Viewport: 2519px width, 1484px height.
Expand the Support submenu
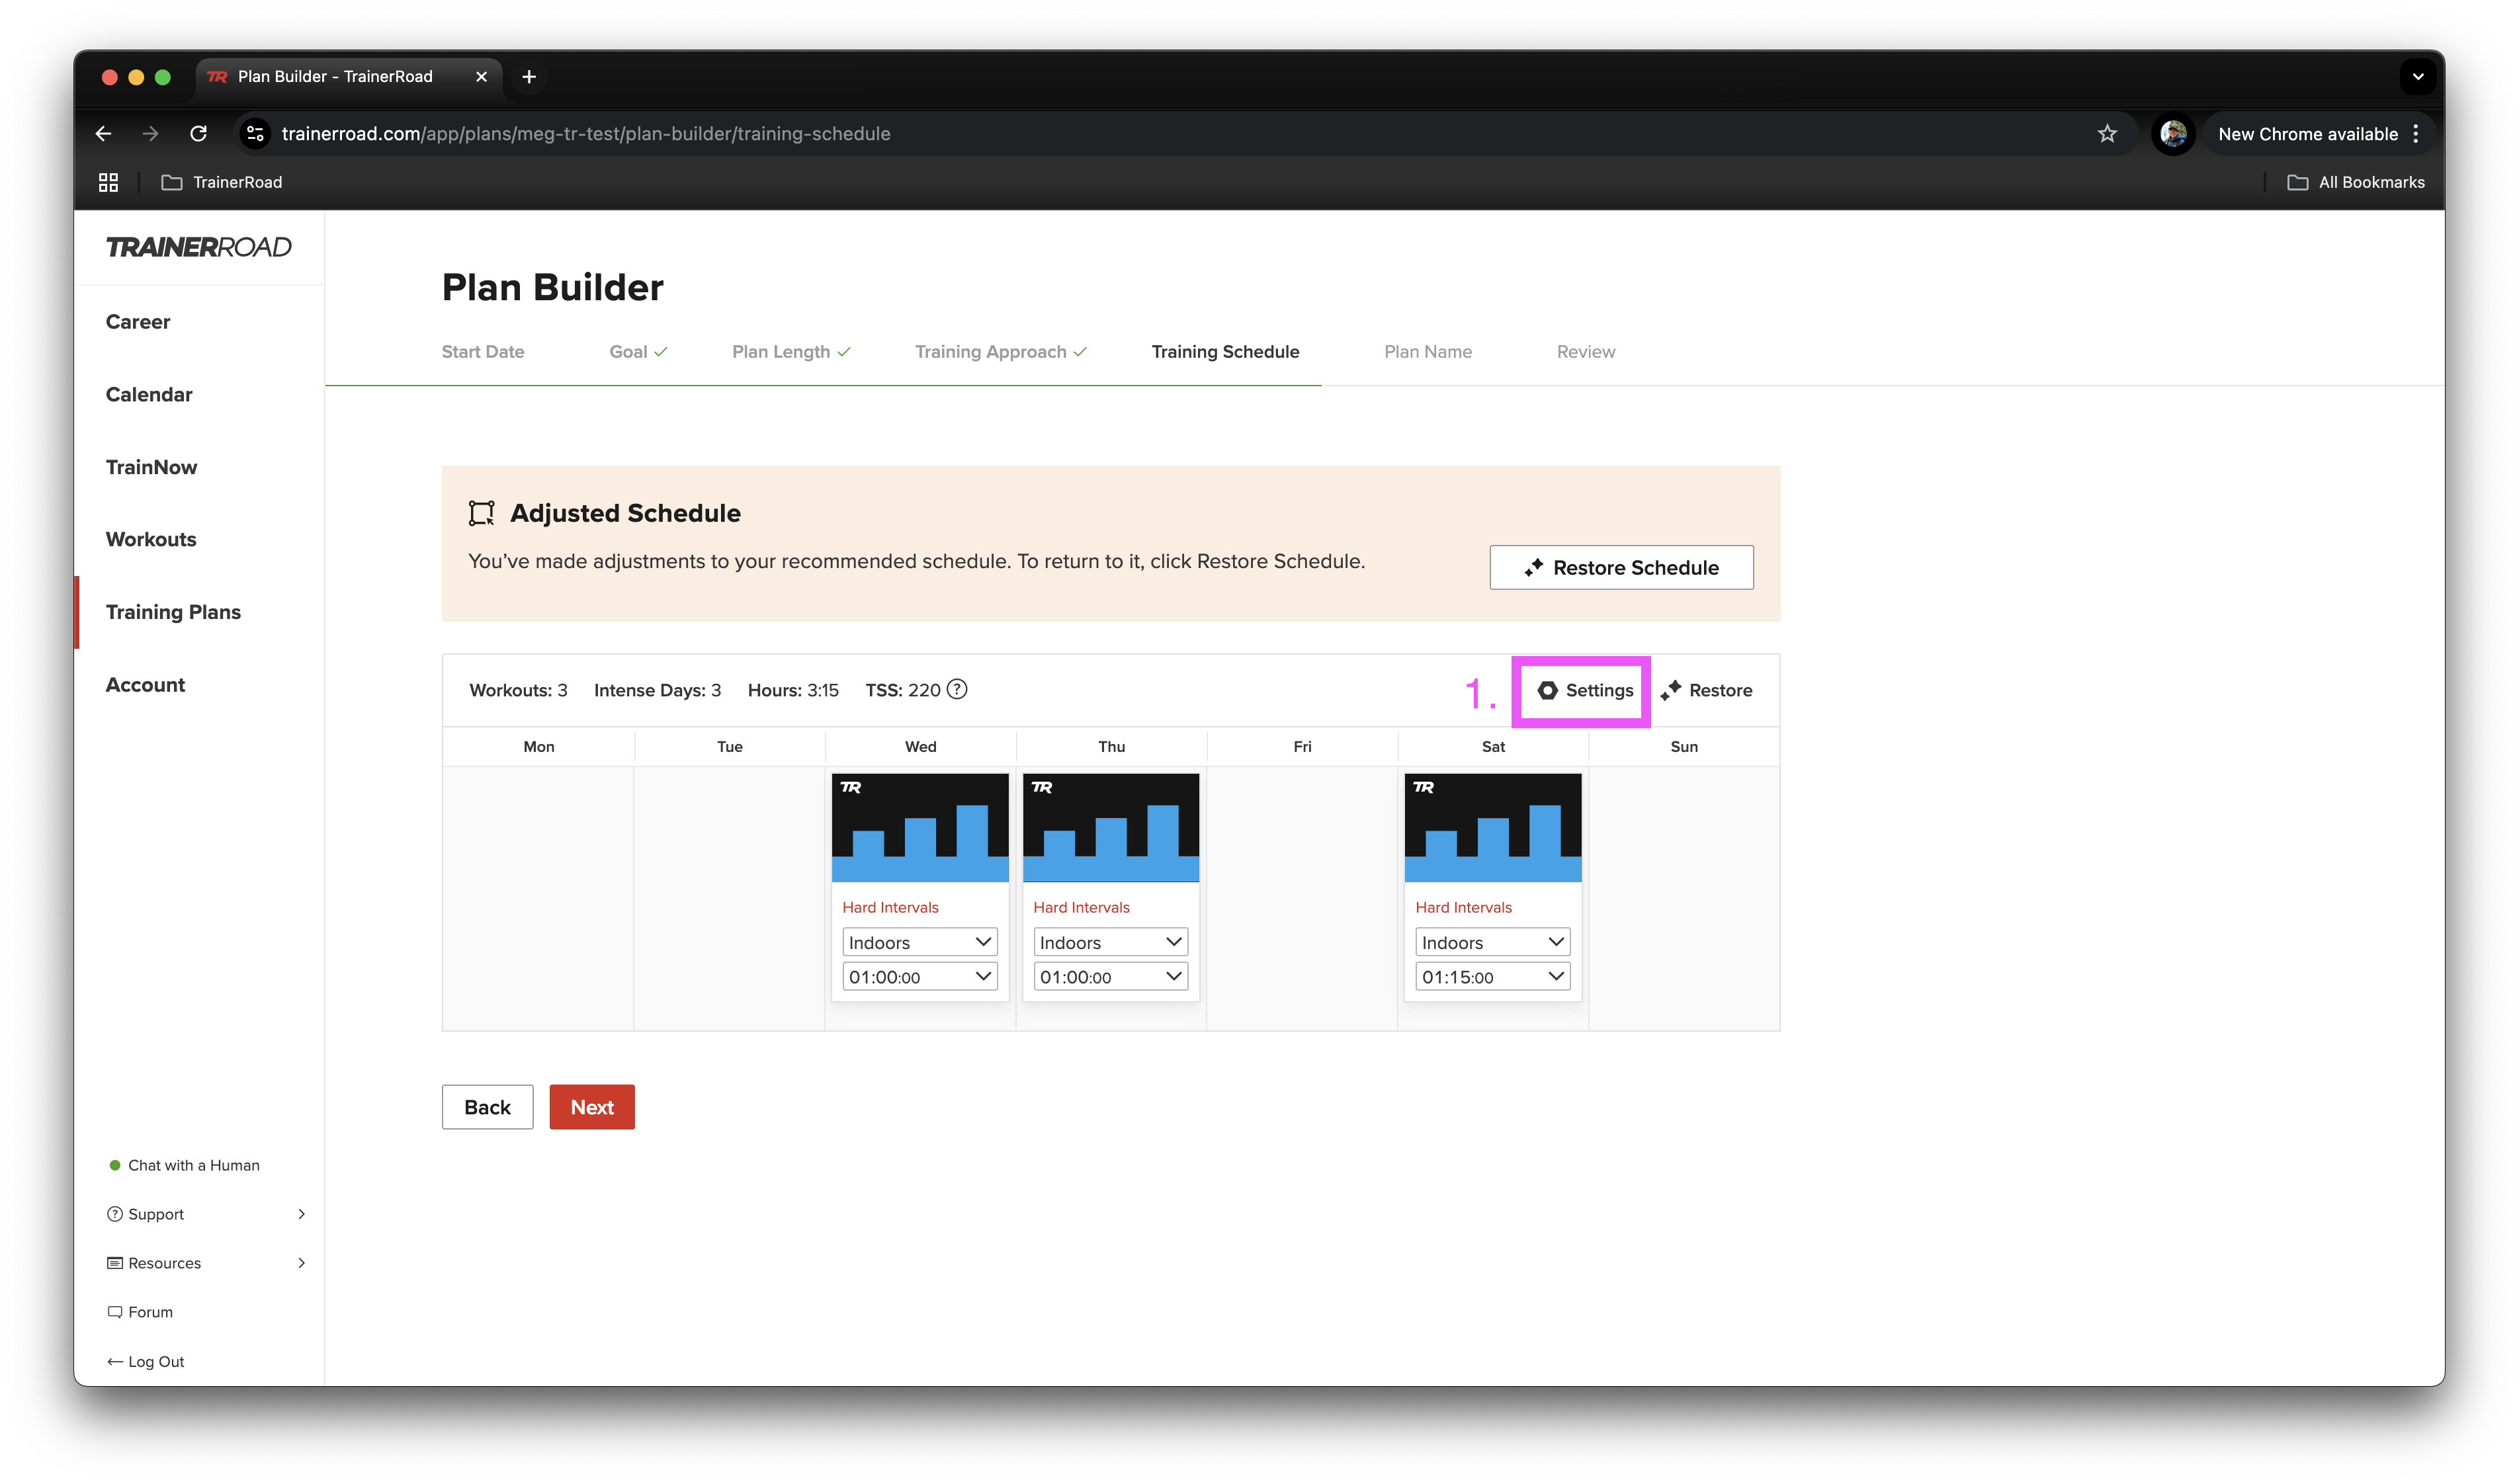(x=205, y=1214)
